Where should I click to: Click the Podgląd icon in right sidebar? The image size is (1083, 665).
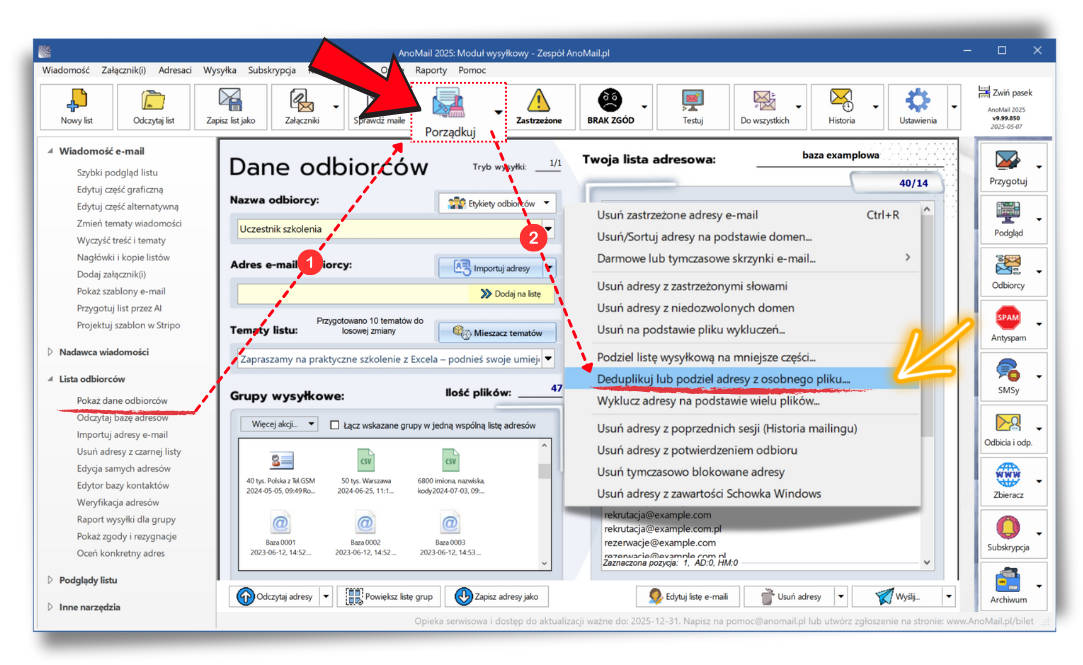[x=1008, y=213]
